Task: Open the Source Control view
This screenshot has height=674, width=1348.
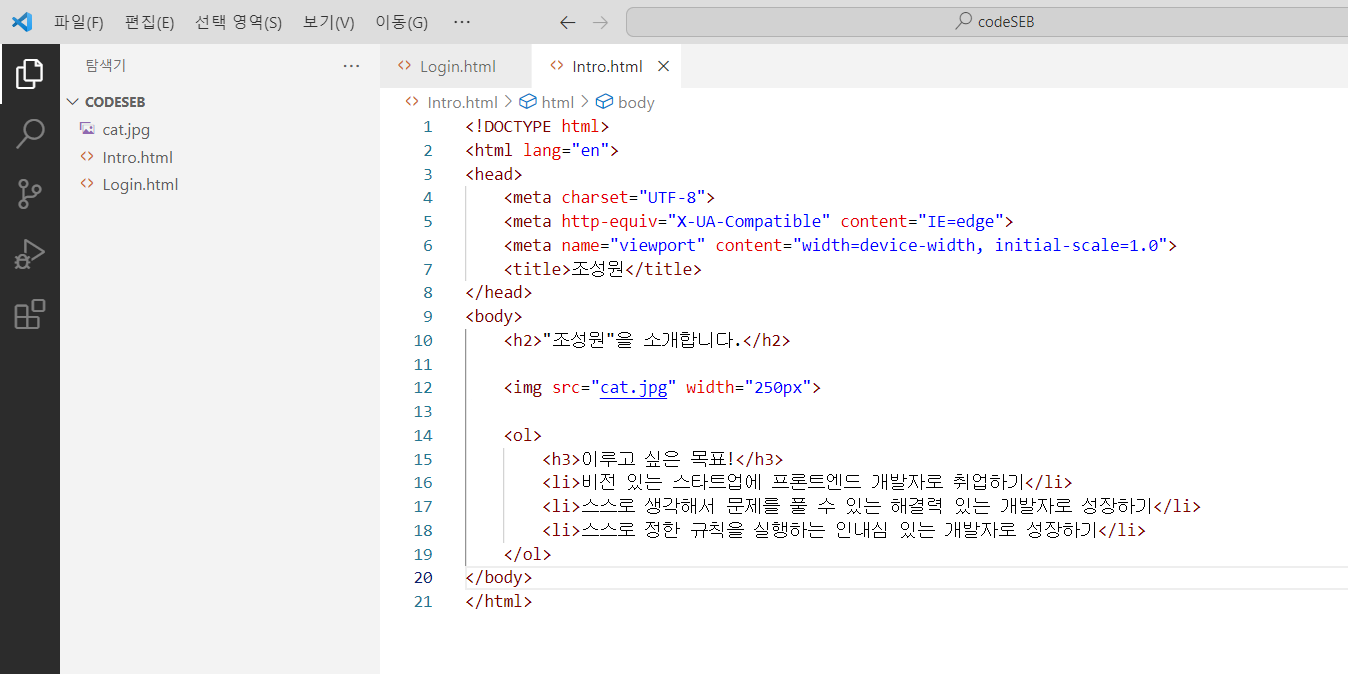Action: click(x=30, y=194)
